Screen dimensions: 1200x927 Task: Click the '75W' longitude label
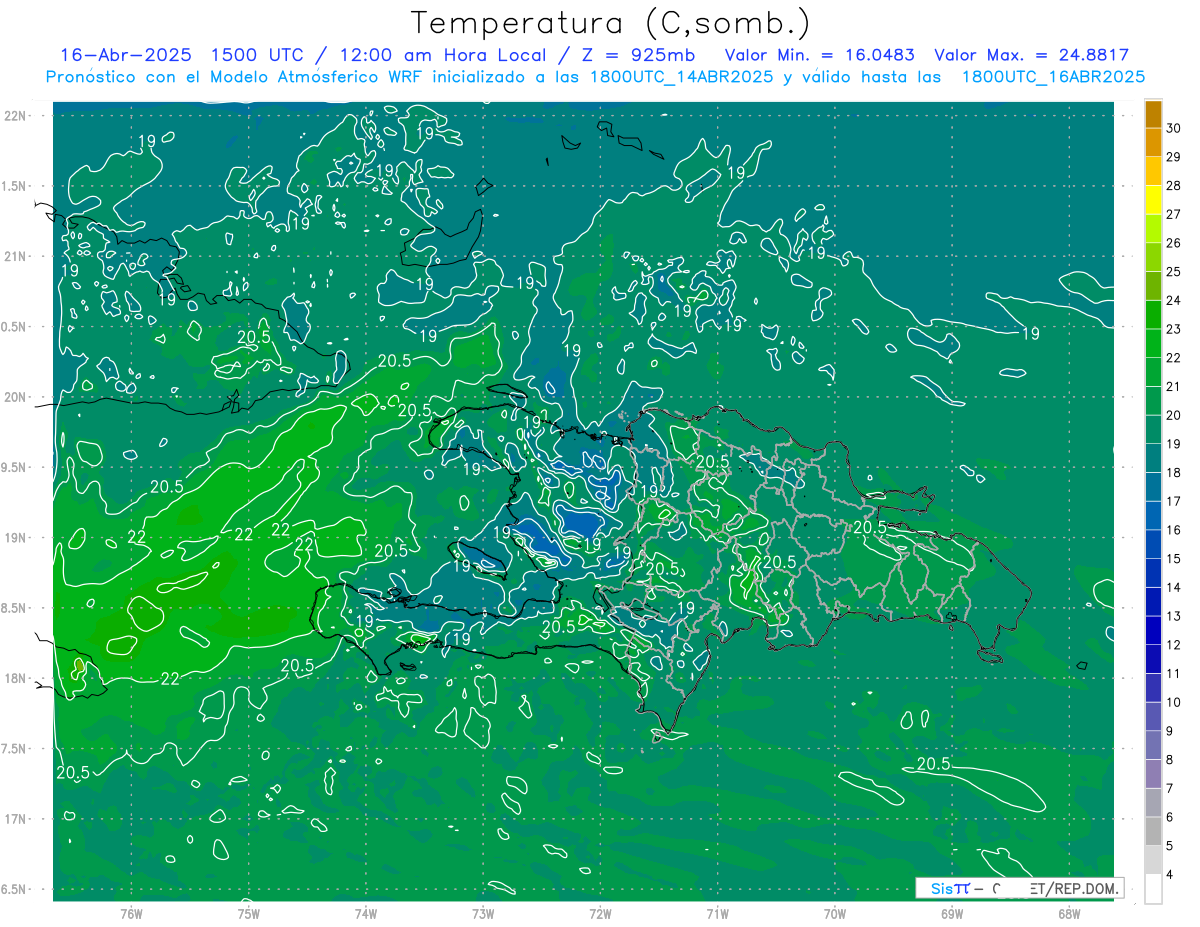248,913
